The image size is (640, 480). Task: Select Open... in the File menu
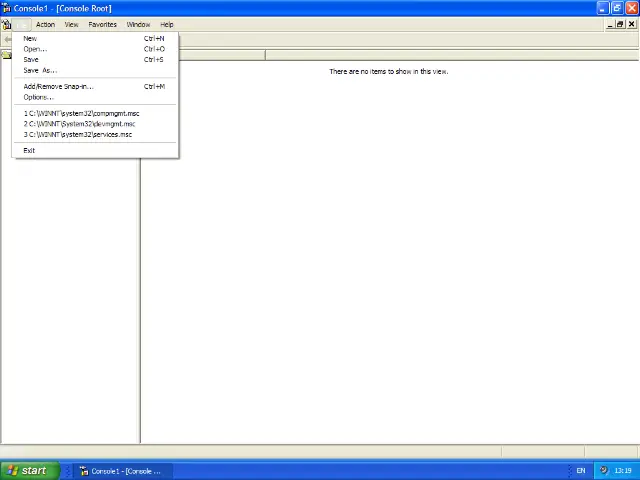tap(35, 49)
